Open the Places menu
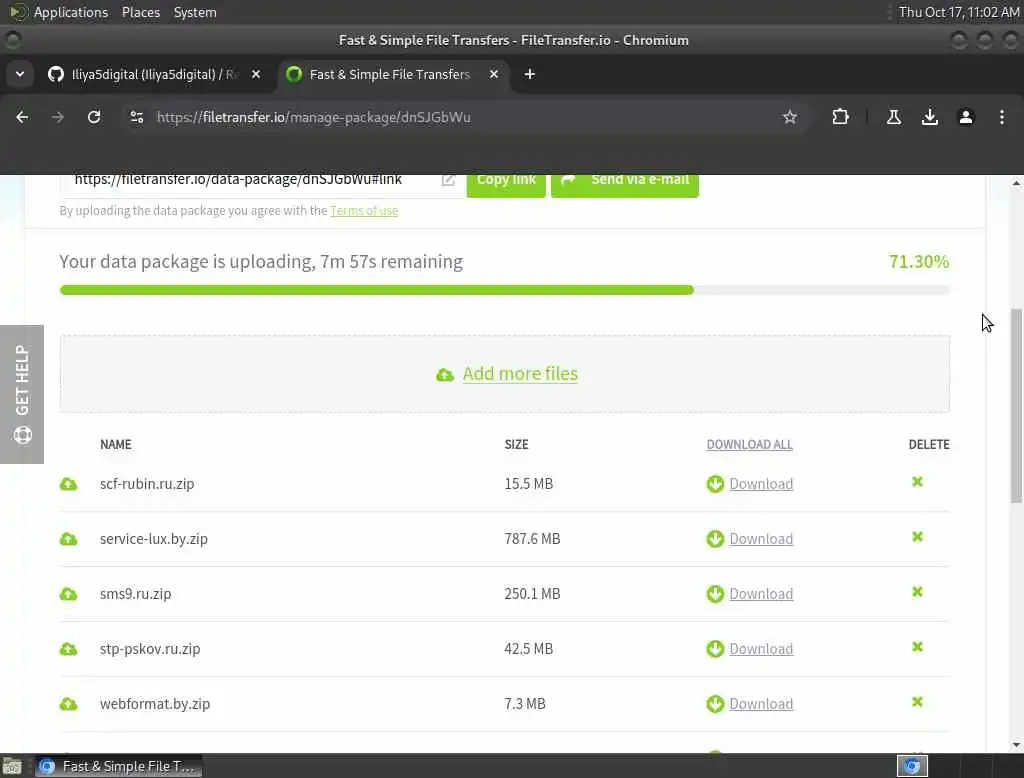1024x778 pixels. tap(141, 12)
